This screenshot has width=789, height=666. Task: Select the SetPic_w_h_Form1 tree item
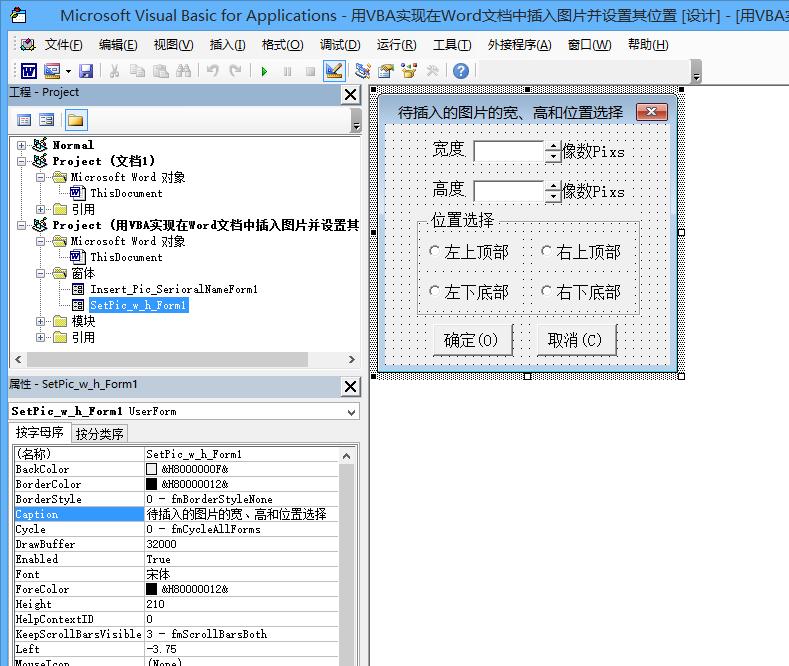coord(138,305)
